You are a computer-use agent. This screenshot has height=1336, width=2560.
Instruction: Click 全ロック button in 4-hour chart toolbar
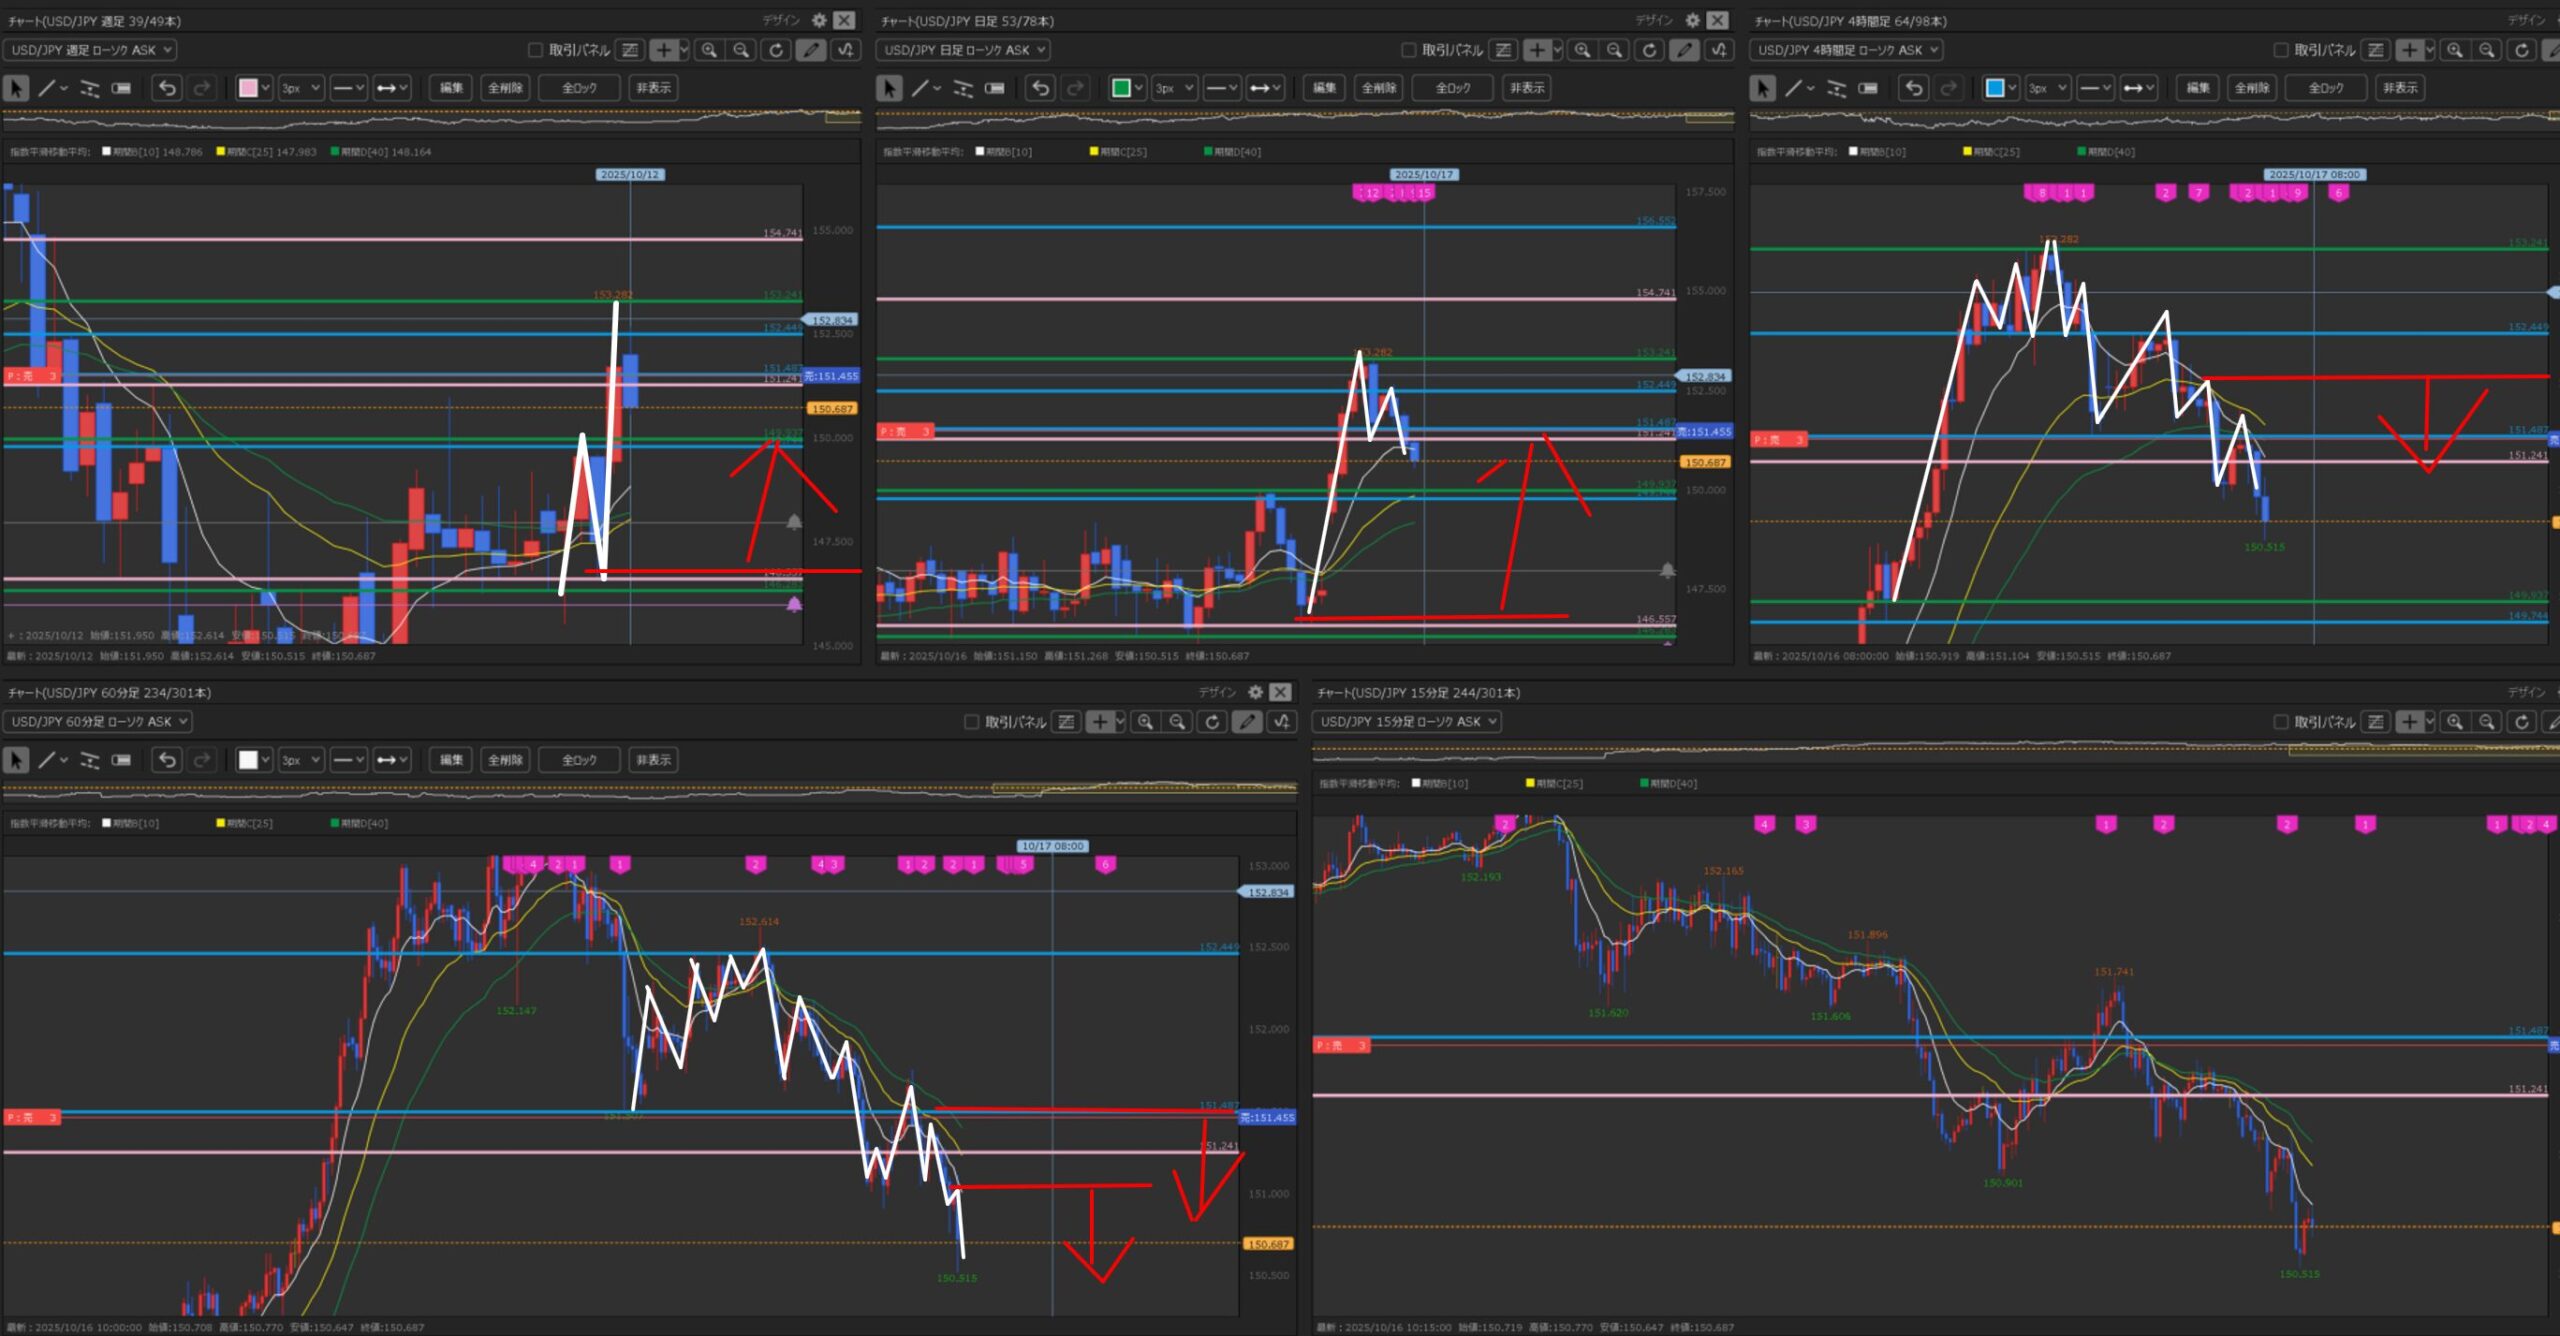[x=2325, y=88]
